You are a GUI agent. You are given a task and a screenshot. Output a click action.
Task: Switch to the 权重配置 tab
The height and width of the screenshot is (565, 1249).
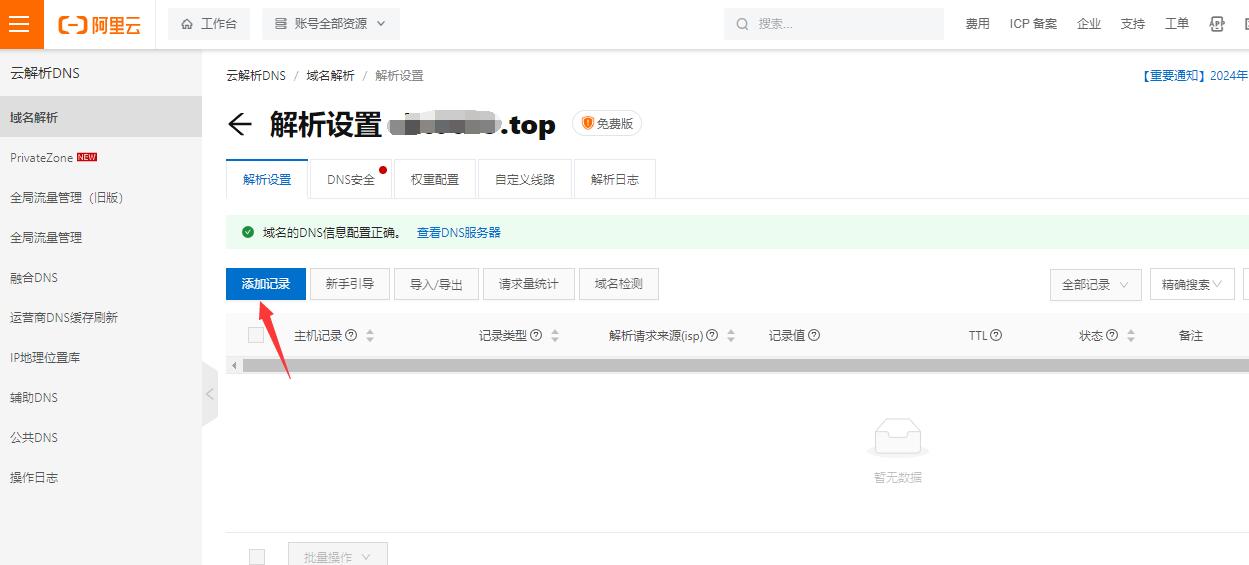coord(435,179)
